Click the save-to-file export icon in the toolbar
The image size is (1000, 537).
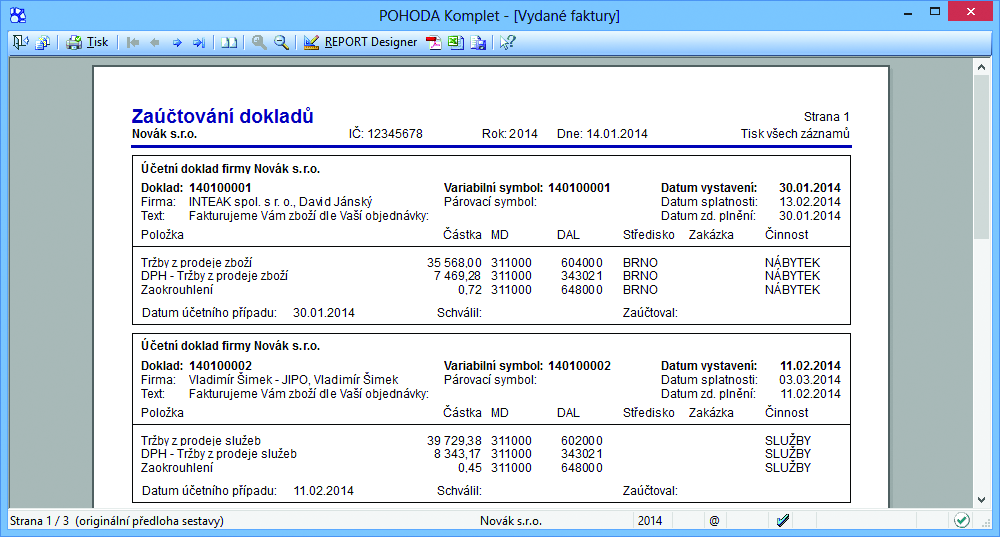478,43
